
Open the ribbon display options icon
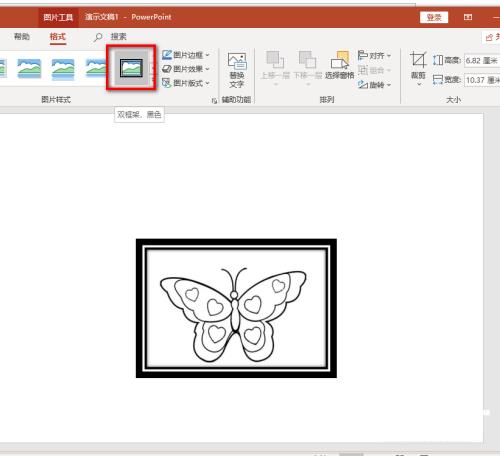[x=468, y=17]
